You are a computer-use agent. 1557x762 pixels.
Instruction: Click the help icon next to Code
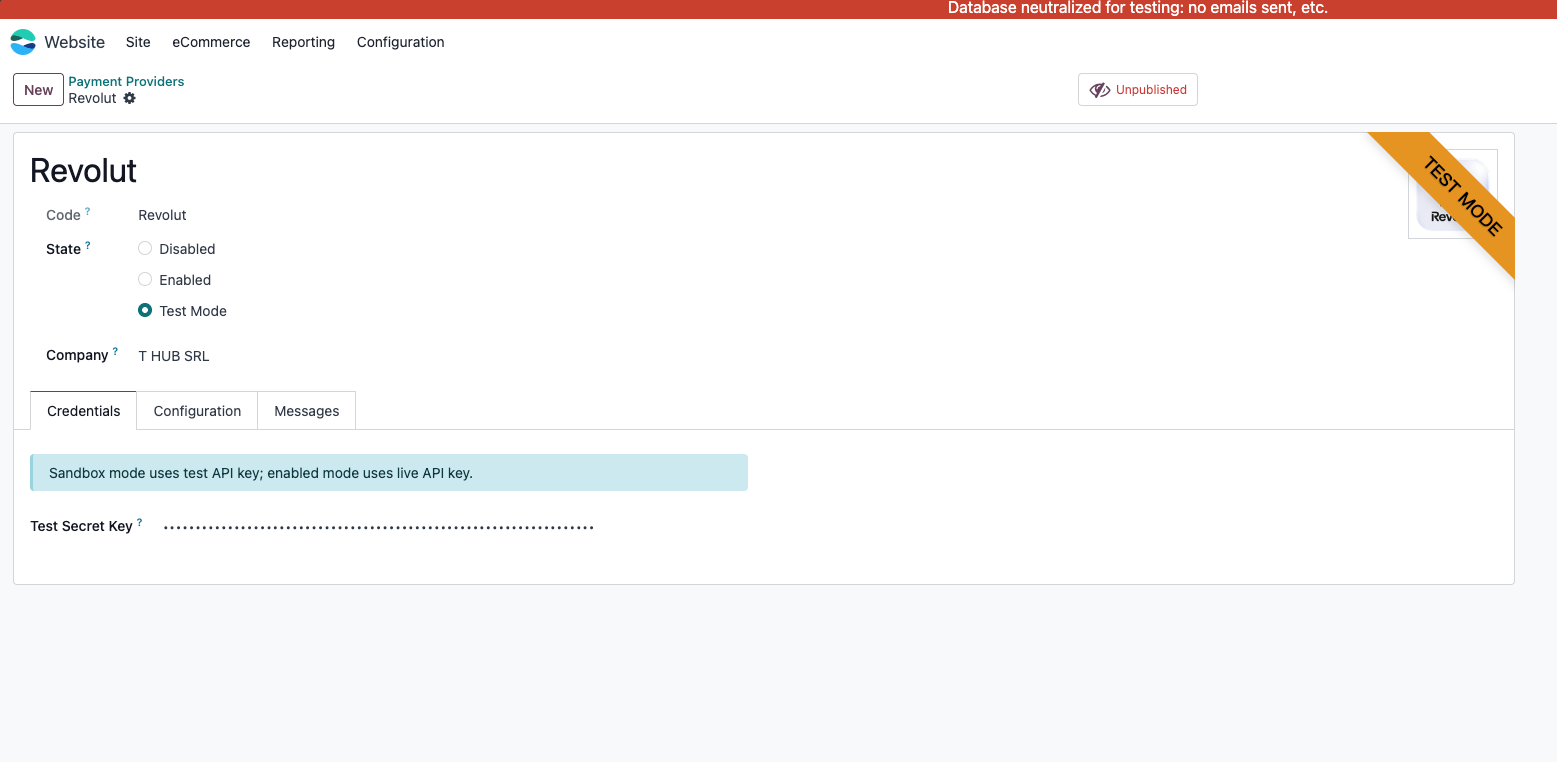(88, 212)
